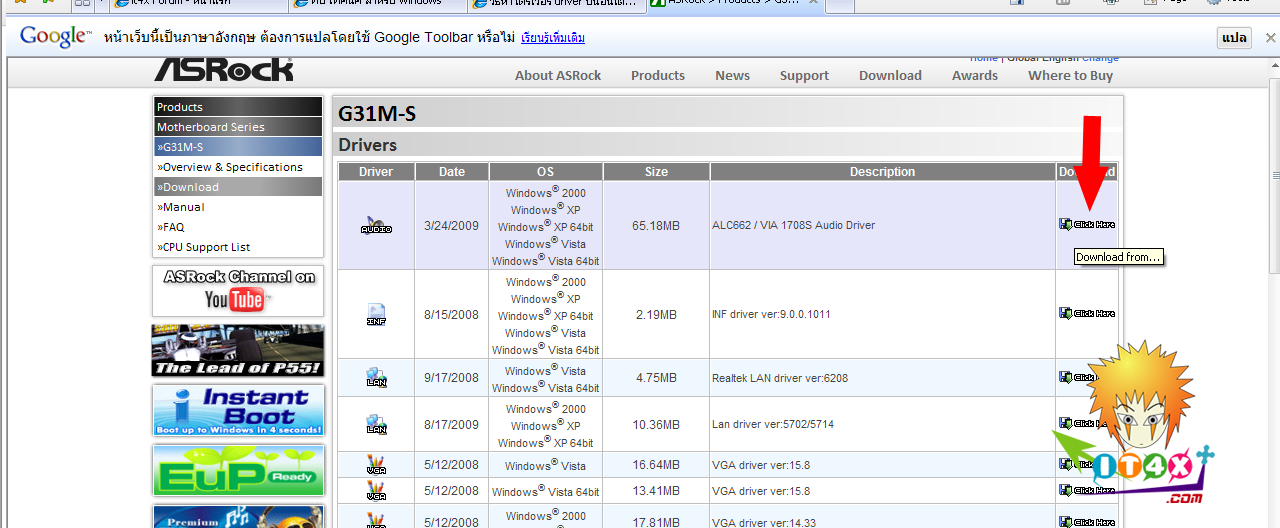Select »Download in the sidebar
This screenshot has width=1280, height=528.
point(238,187)
